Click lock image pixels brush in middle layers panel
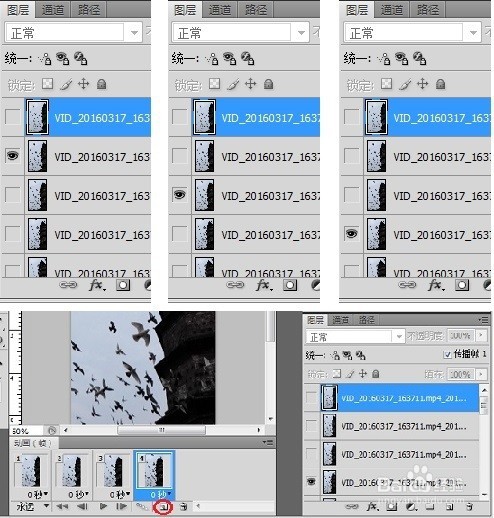This screenshot has width=494, height=518. [x=233, y=84]
